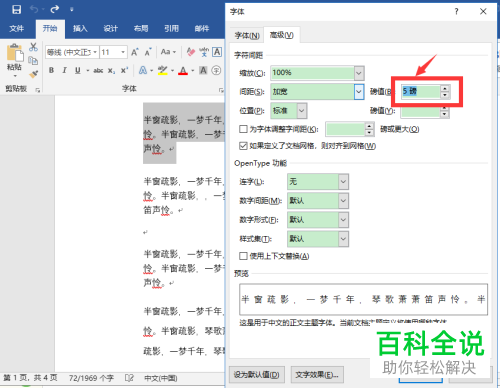Uncheck 如果定义了文档网格 checkbox
The image size is (500, 388).
243,146
